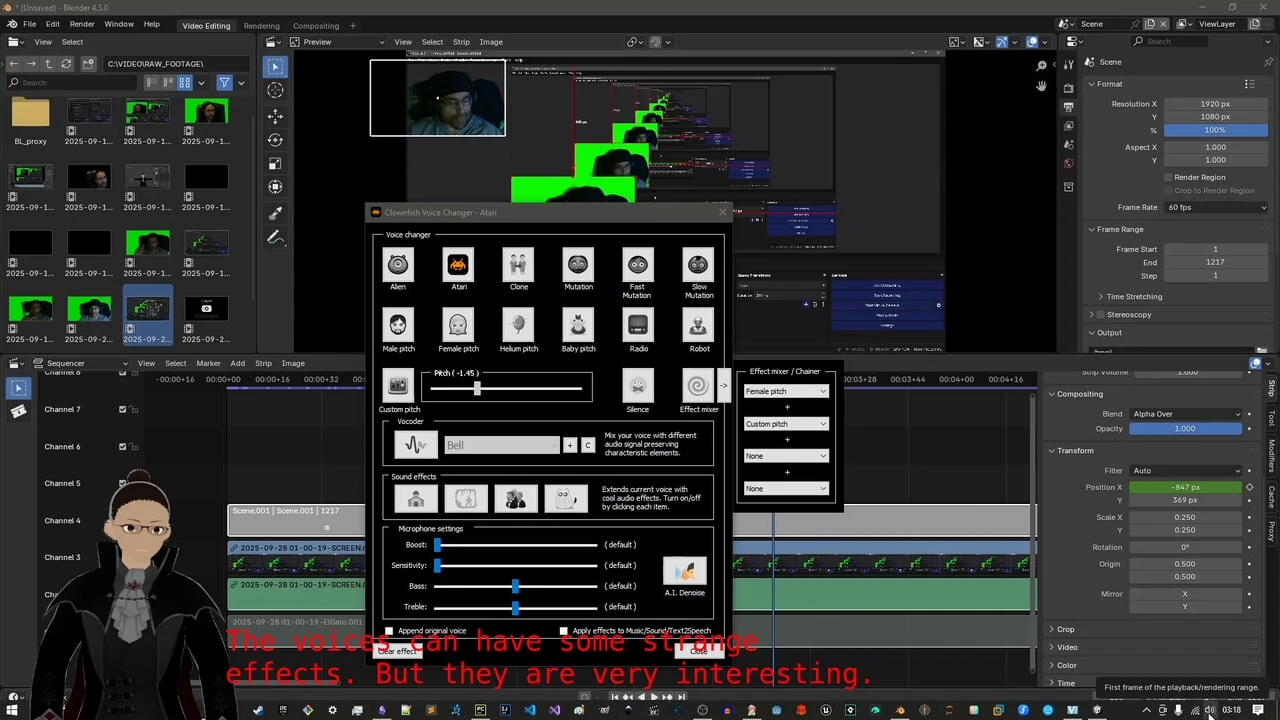The height and width of the screenshot is (720, 1280).
Task: Click the A.I. Denoise icon
Action: [685, 571]
